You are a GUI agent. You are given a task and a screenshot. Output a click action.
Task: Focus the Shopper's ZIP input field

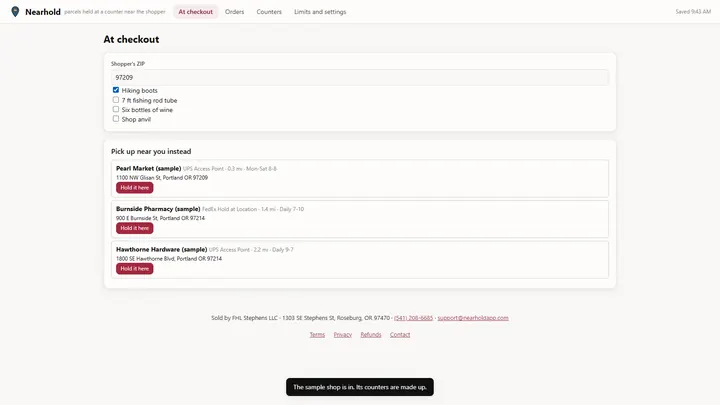click(360, 77)
